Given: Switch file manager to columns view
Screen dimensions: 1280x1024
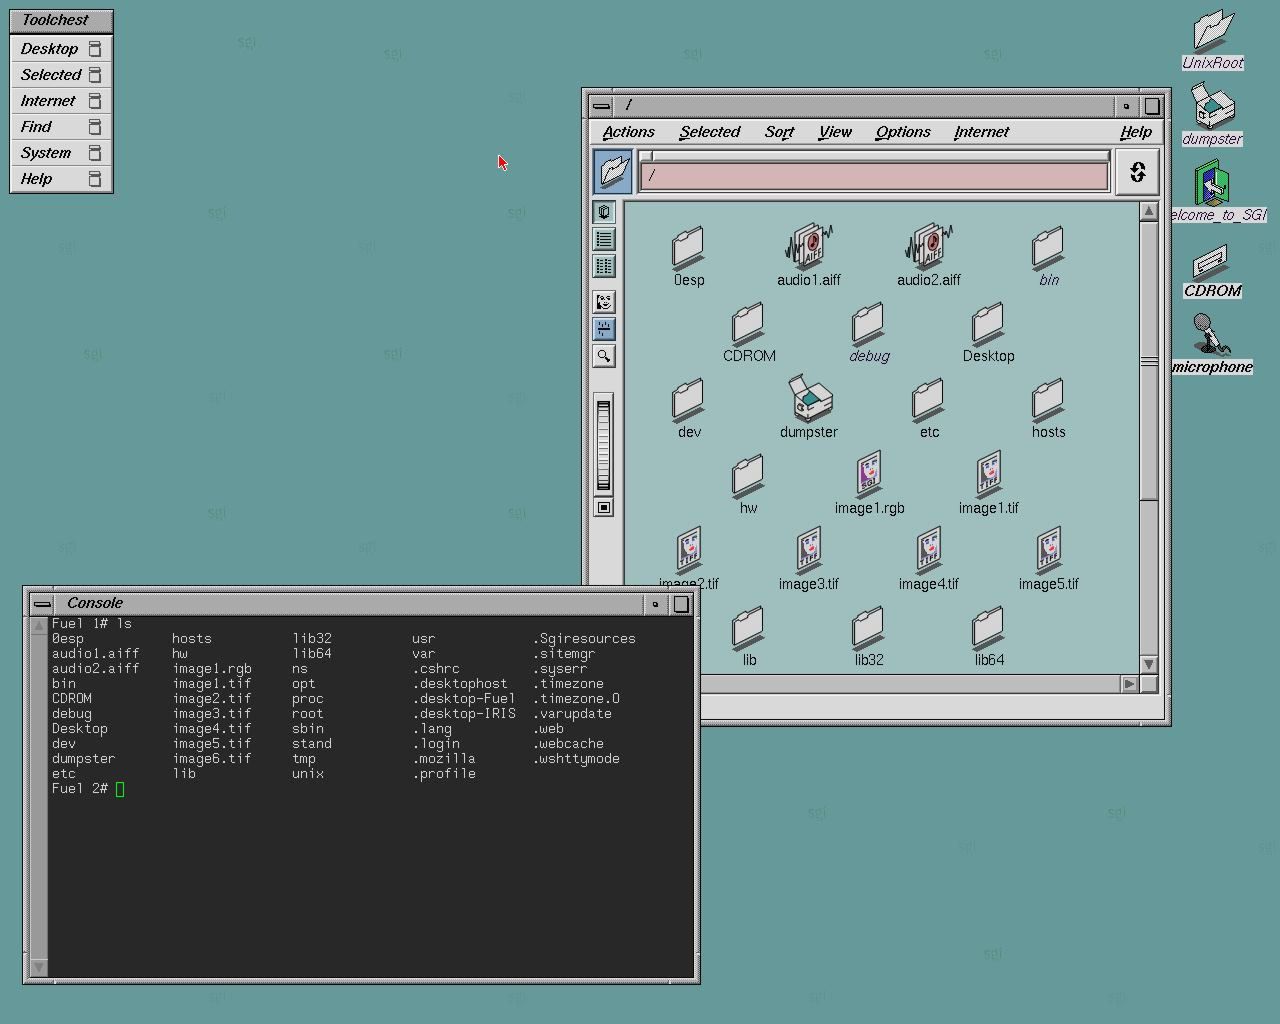Looking at the screenshot, I should point(604,266).
